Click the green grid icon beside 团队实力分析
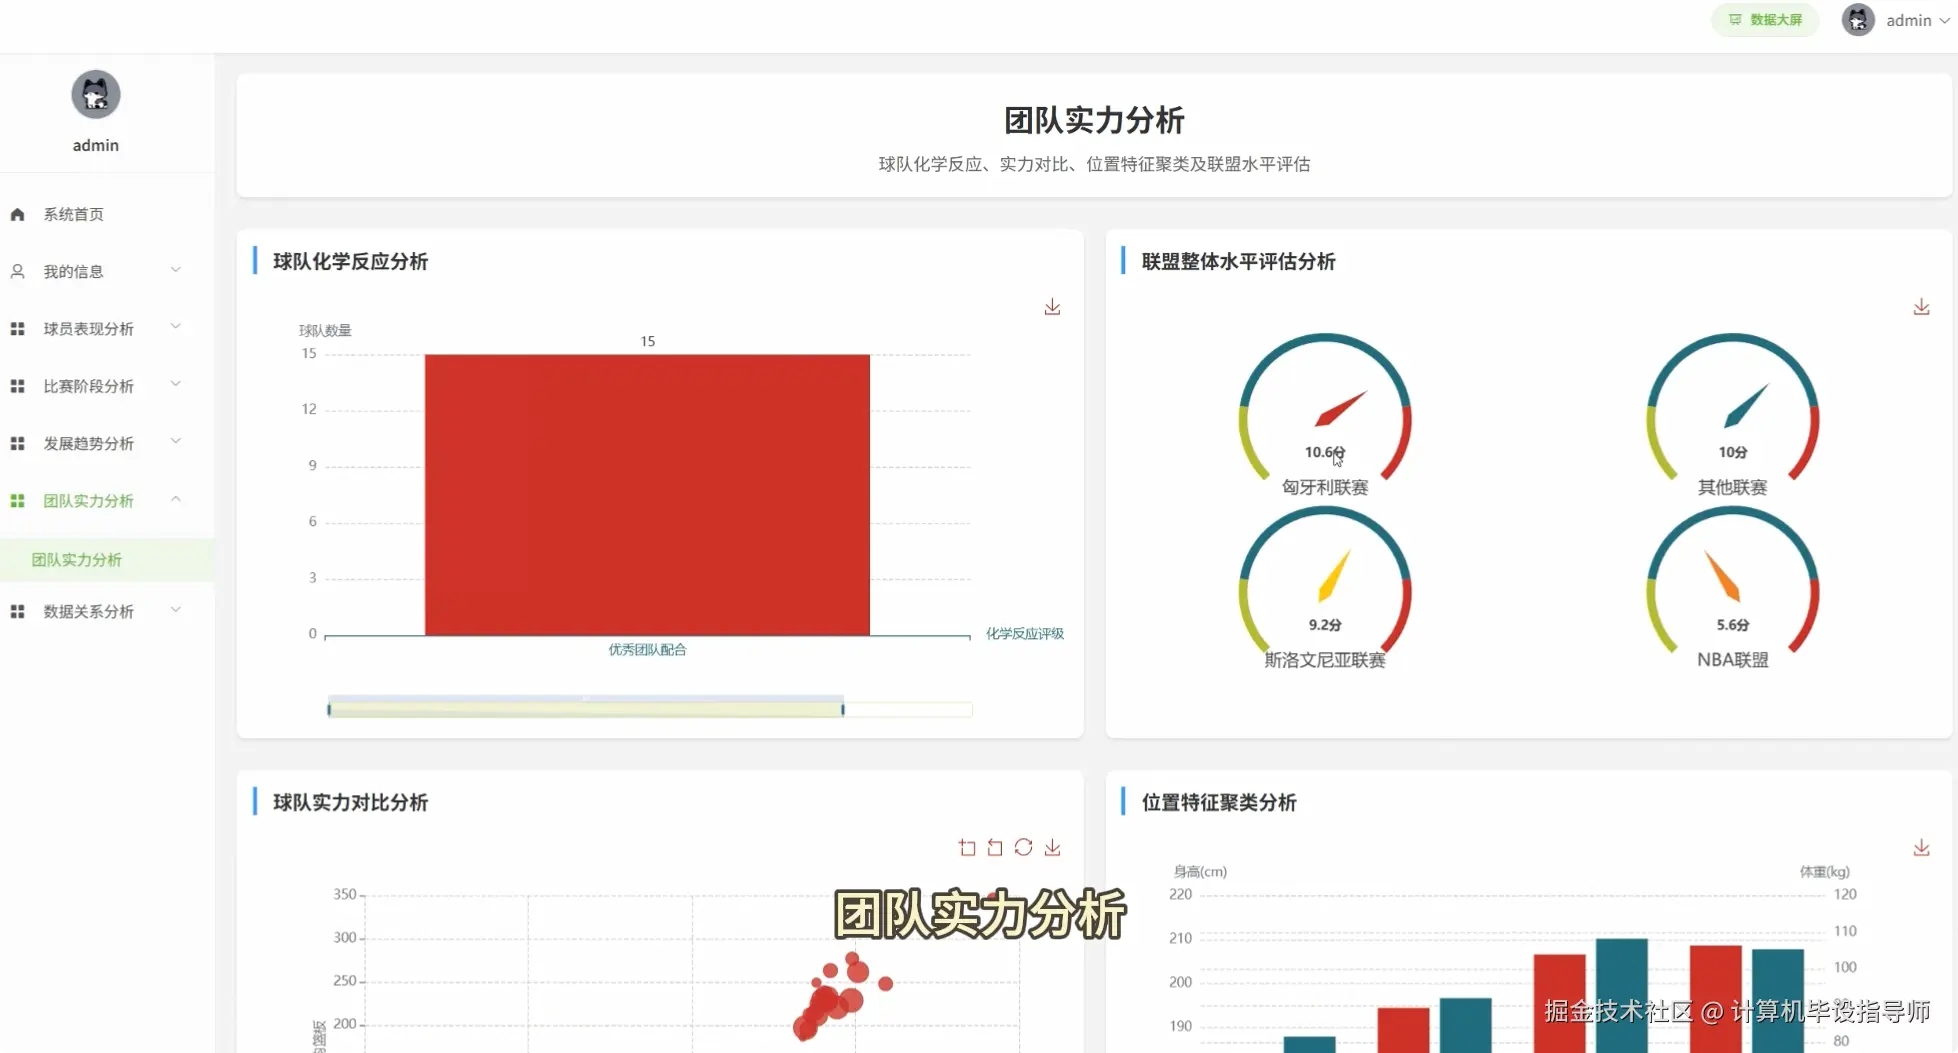 tap(17, 501)
